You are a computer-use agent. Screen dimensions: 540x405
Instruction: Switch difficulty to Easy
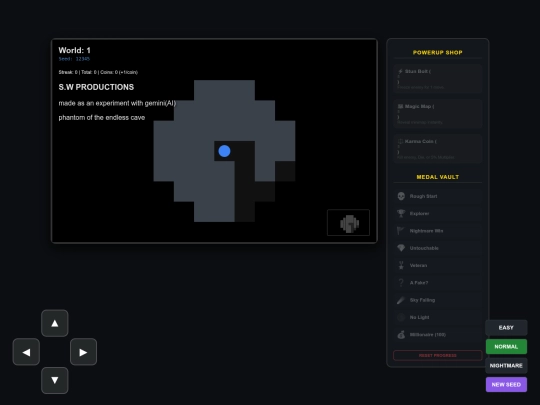click(x=506, y=328)
